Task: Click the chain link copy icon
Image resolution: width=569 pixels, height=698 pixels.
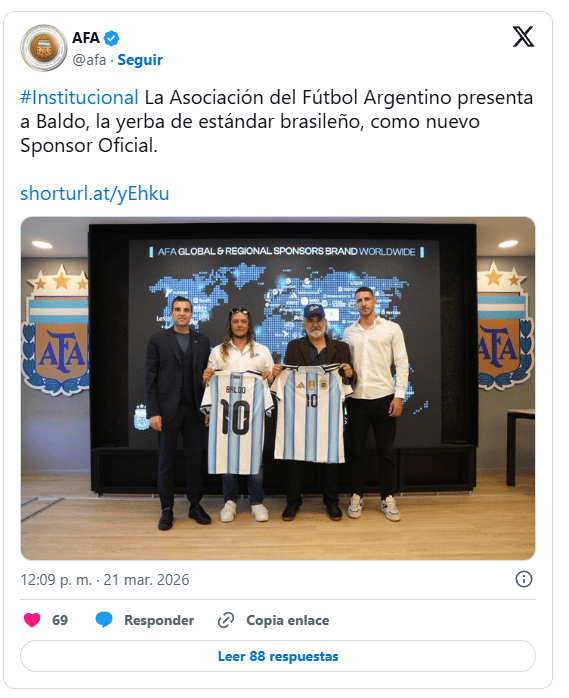Action: pos(226,620)
